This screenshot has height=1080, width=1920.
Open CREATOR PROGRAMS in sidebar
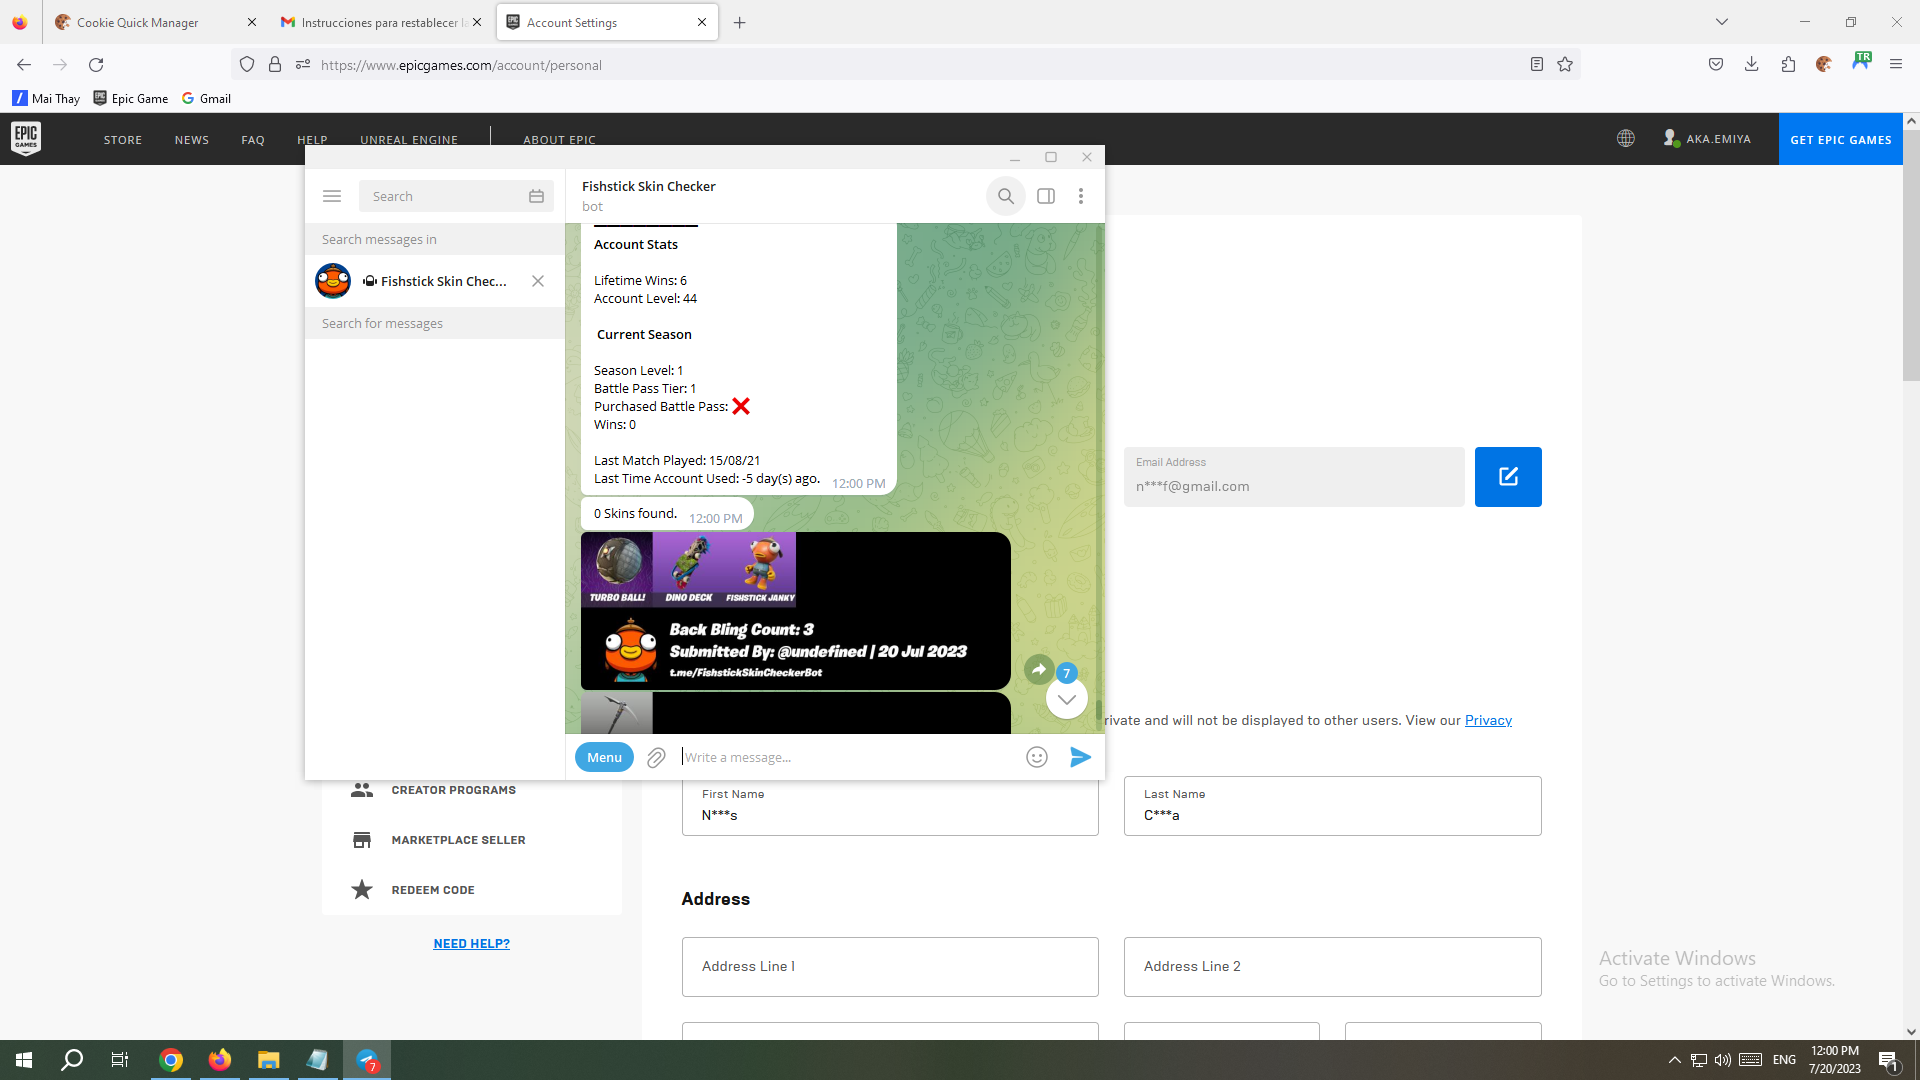[453, 790]
